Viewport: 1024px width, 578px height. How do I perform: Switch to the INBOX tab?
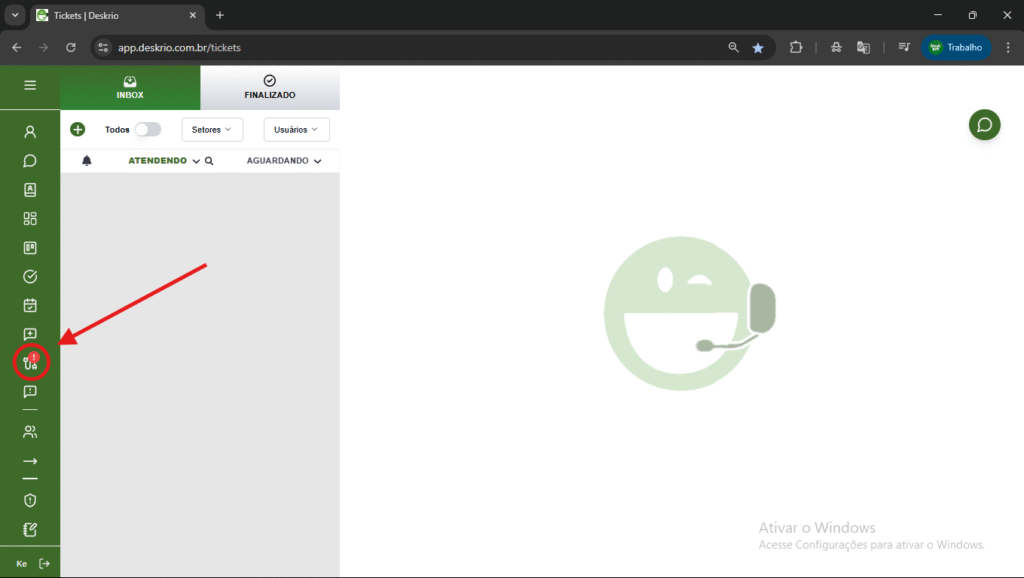point(130,88)
